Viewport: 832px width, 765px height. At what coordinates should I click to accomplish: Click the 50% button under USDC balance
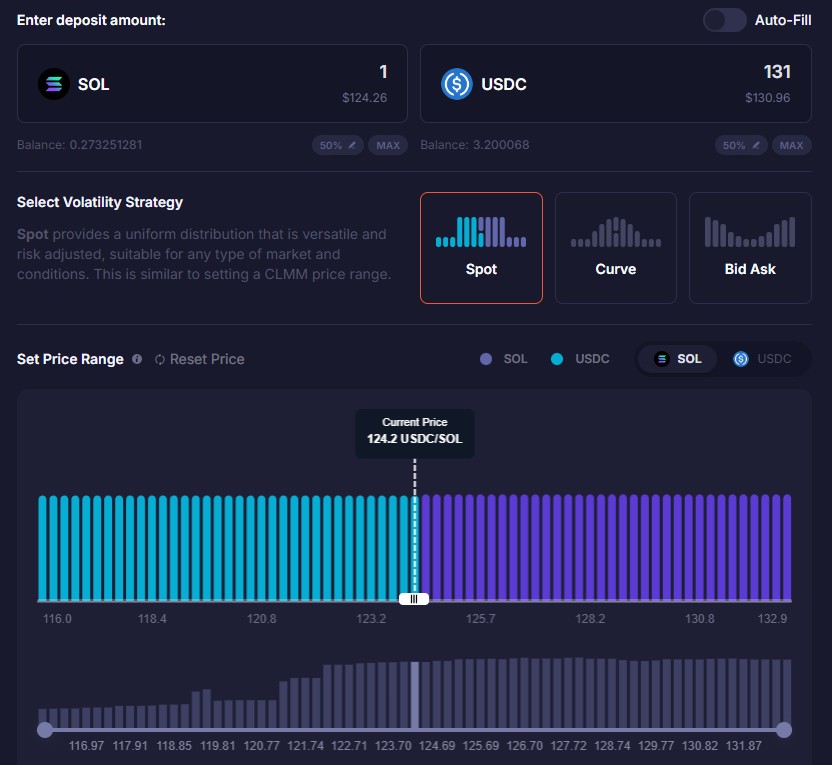tap(740, 145)
